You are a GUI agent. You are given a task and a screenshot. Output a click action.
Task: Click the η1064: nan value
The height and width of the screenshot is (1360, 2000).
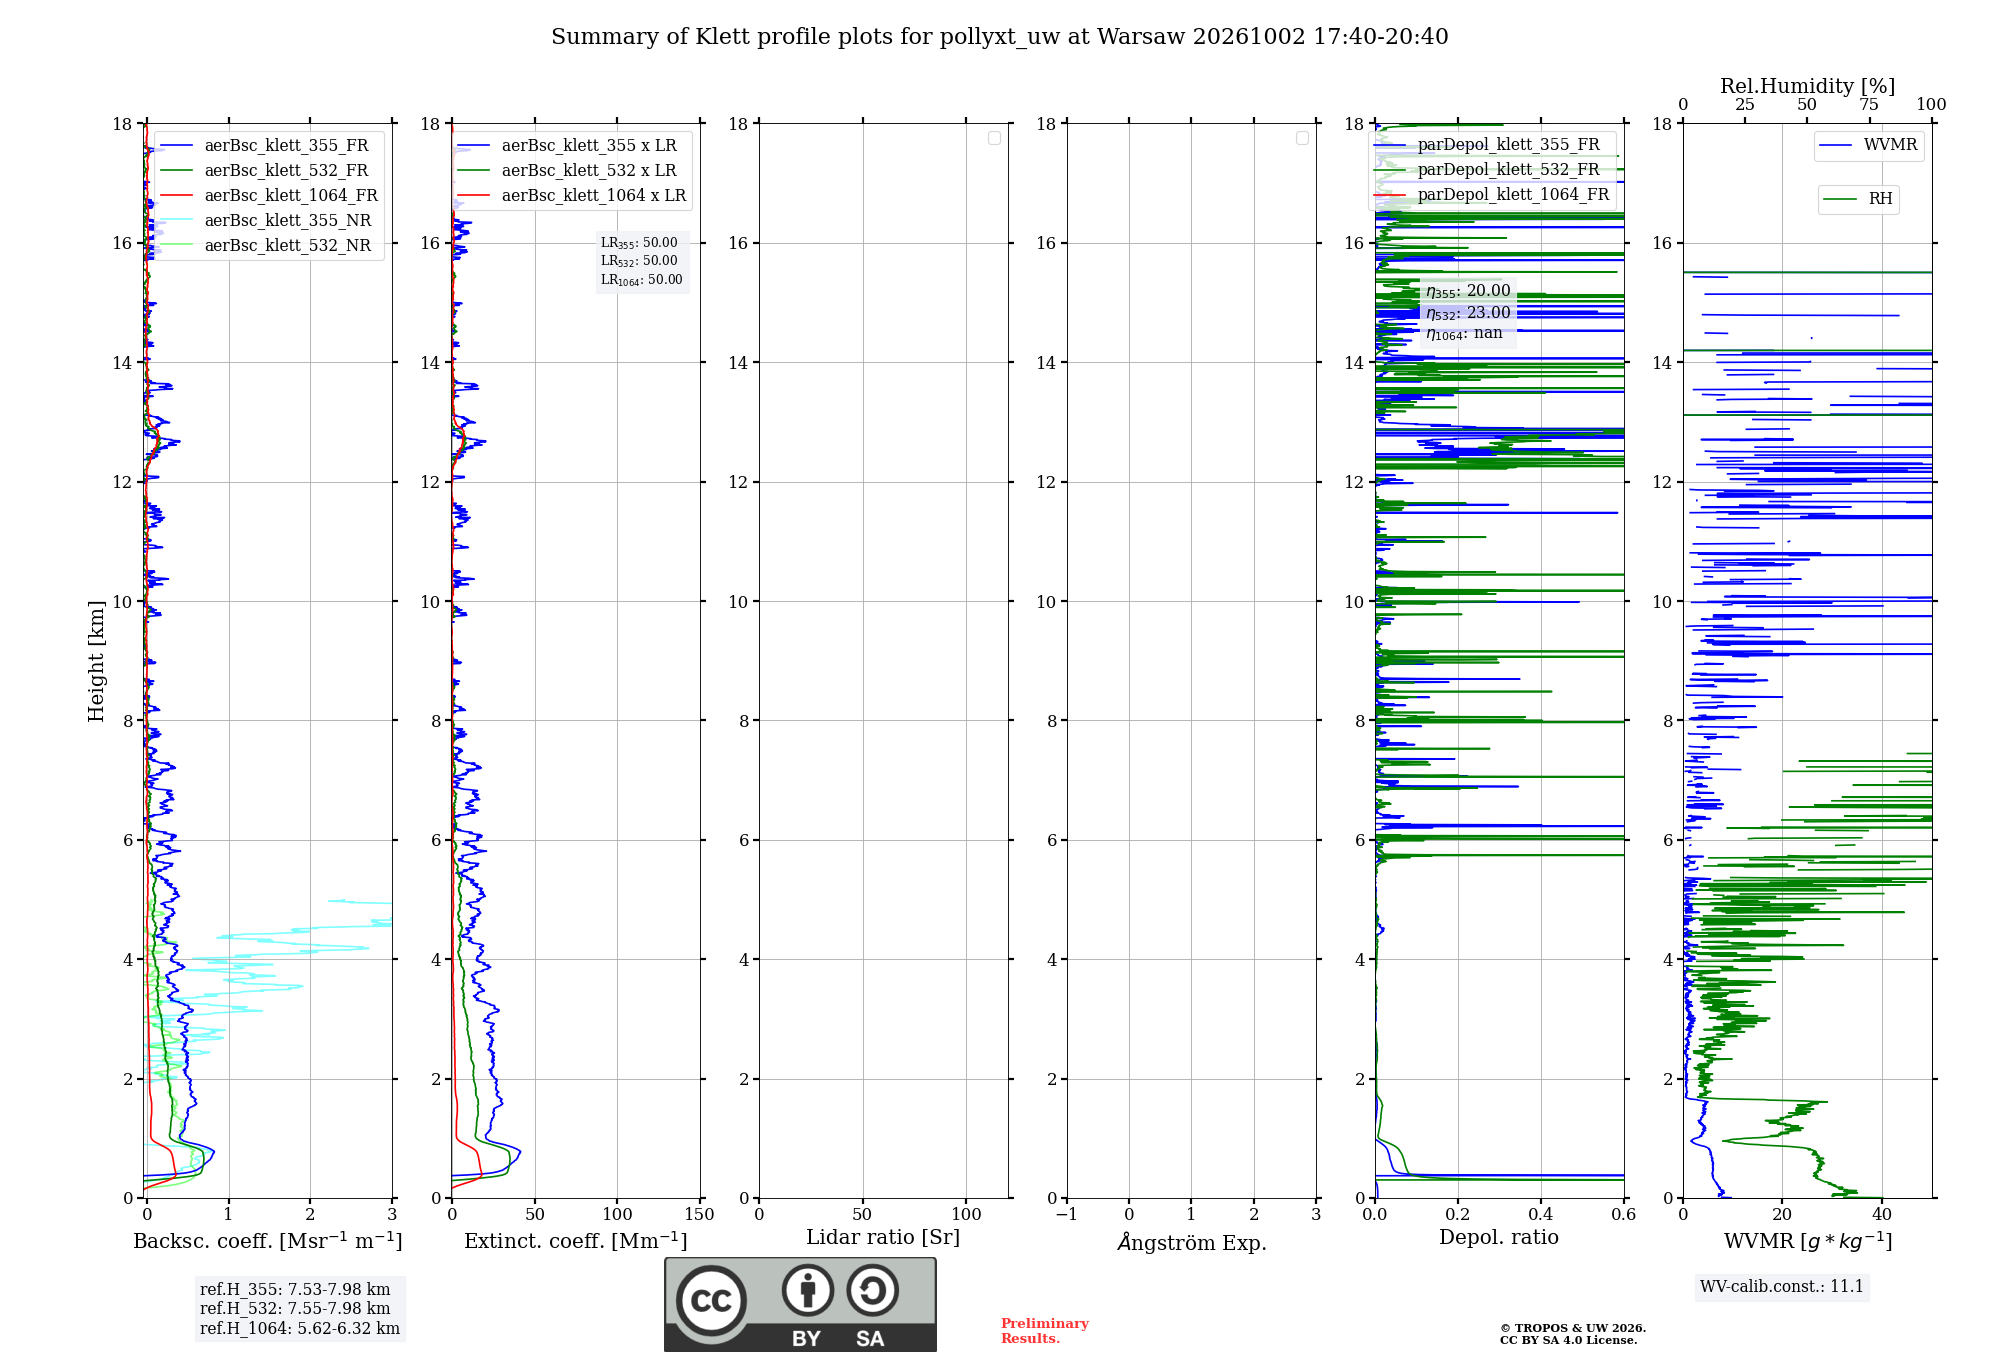point(1464,333)
